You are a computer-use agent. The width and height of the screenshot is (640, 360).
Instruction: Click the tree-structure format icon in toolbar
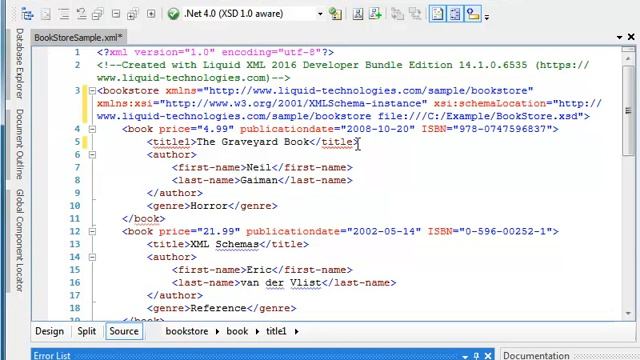(27, 14)
